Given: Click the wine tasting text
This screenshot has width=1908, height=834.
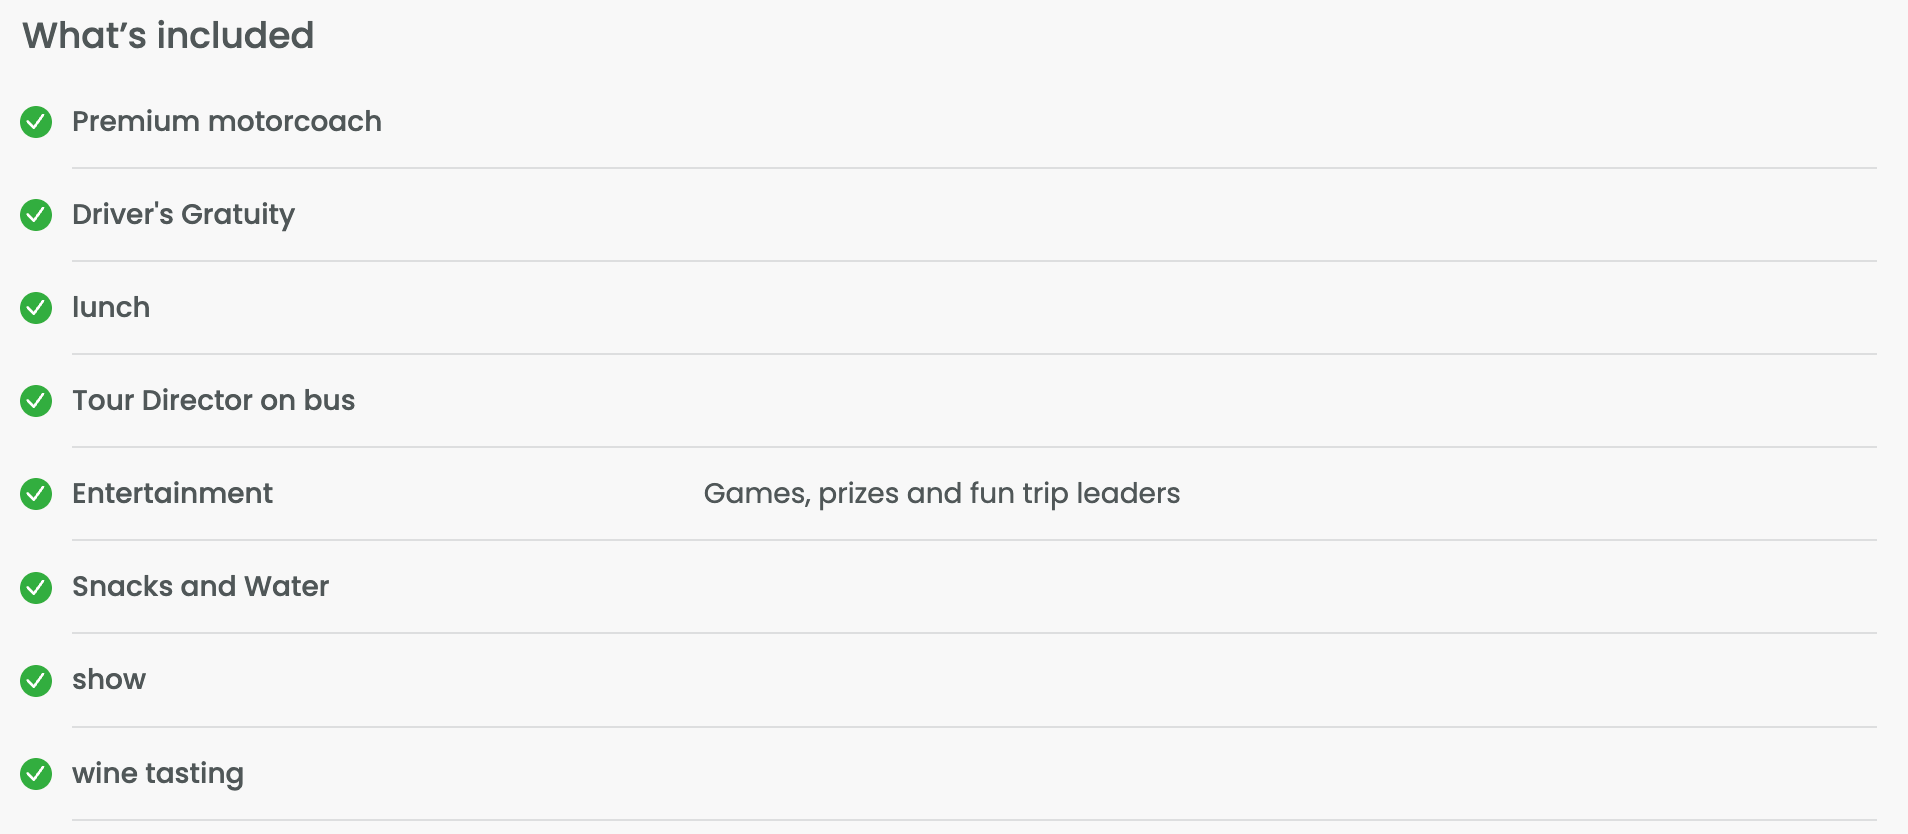Looking at the screenshot, I should pos(158,774).
